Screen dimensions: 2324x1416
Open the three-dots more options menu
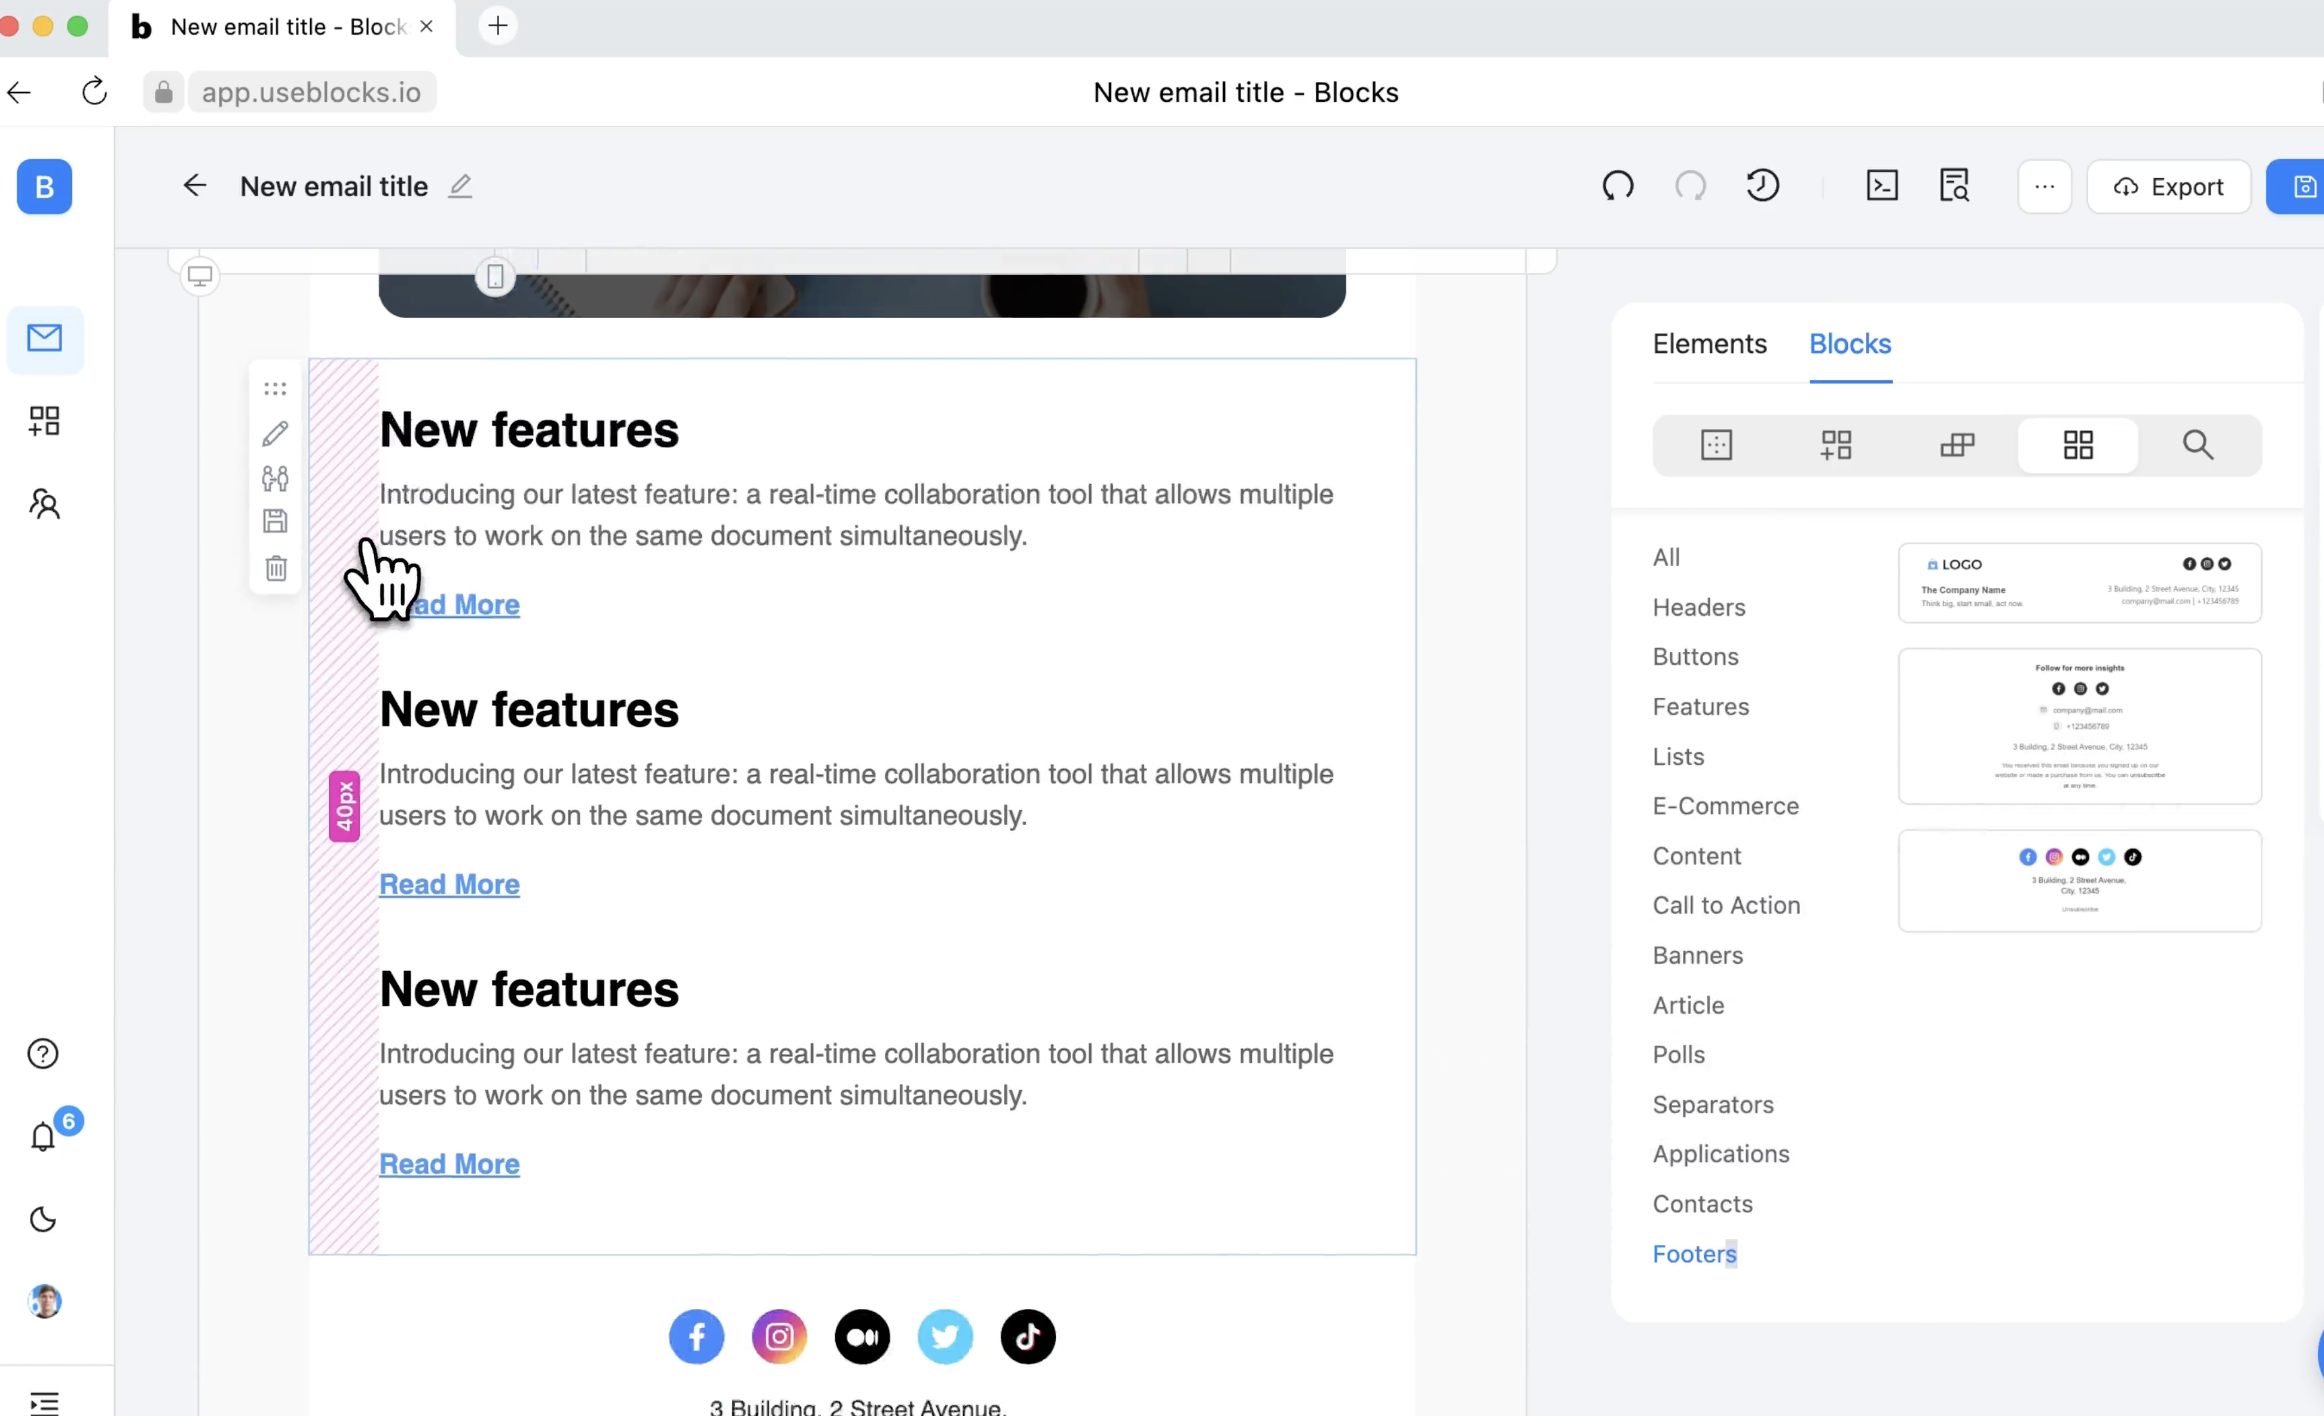(2044, 186)
